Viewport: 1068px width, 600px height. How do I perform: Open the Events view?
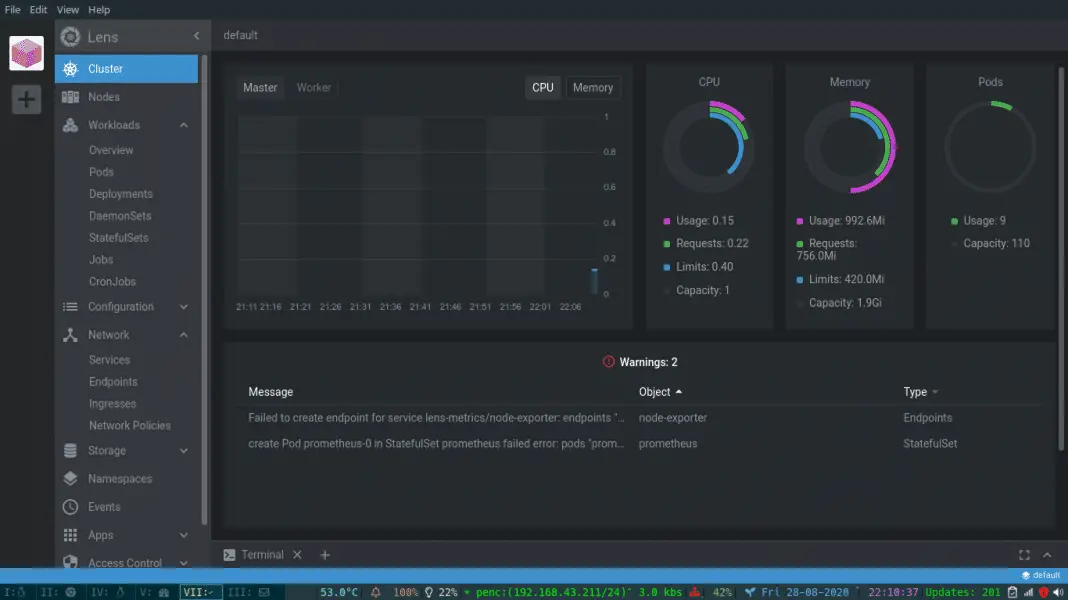pyautogui.click(x=102, y=506)
